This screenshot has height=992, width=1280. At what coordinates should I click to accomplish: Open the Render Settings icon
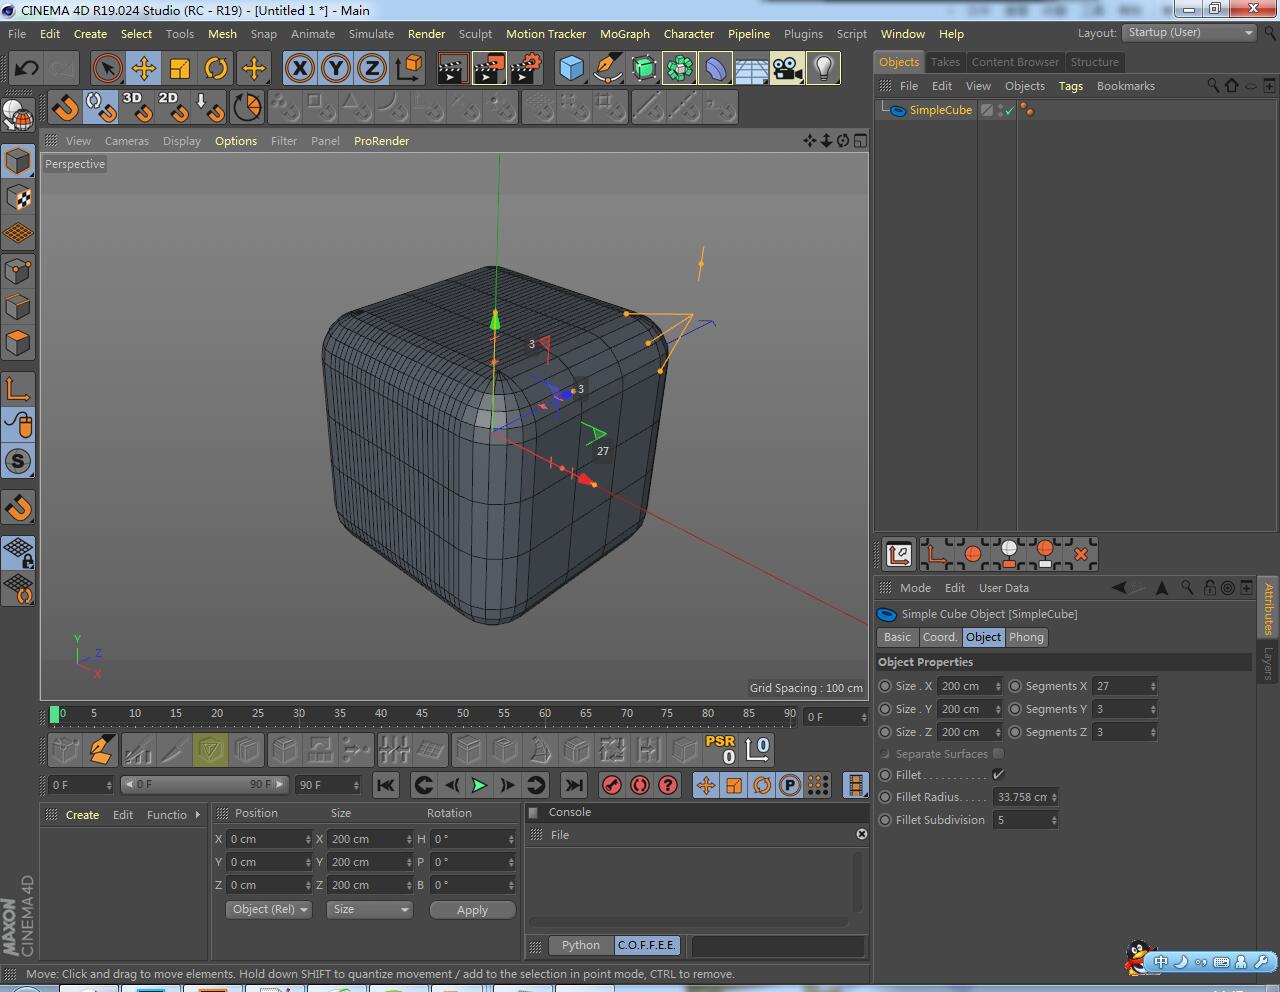[x=527, y=68]
